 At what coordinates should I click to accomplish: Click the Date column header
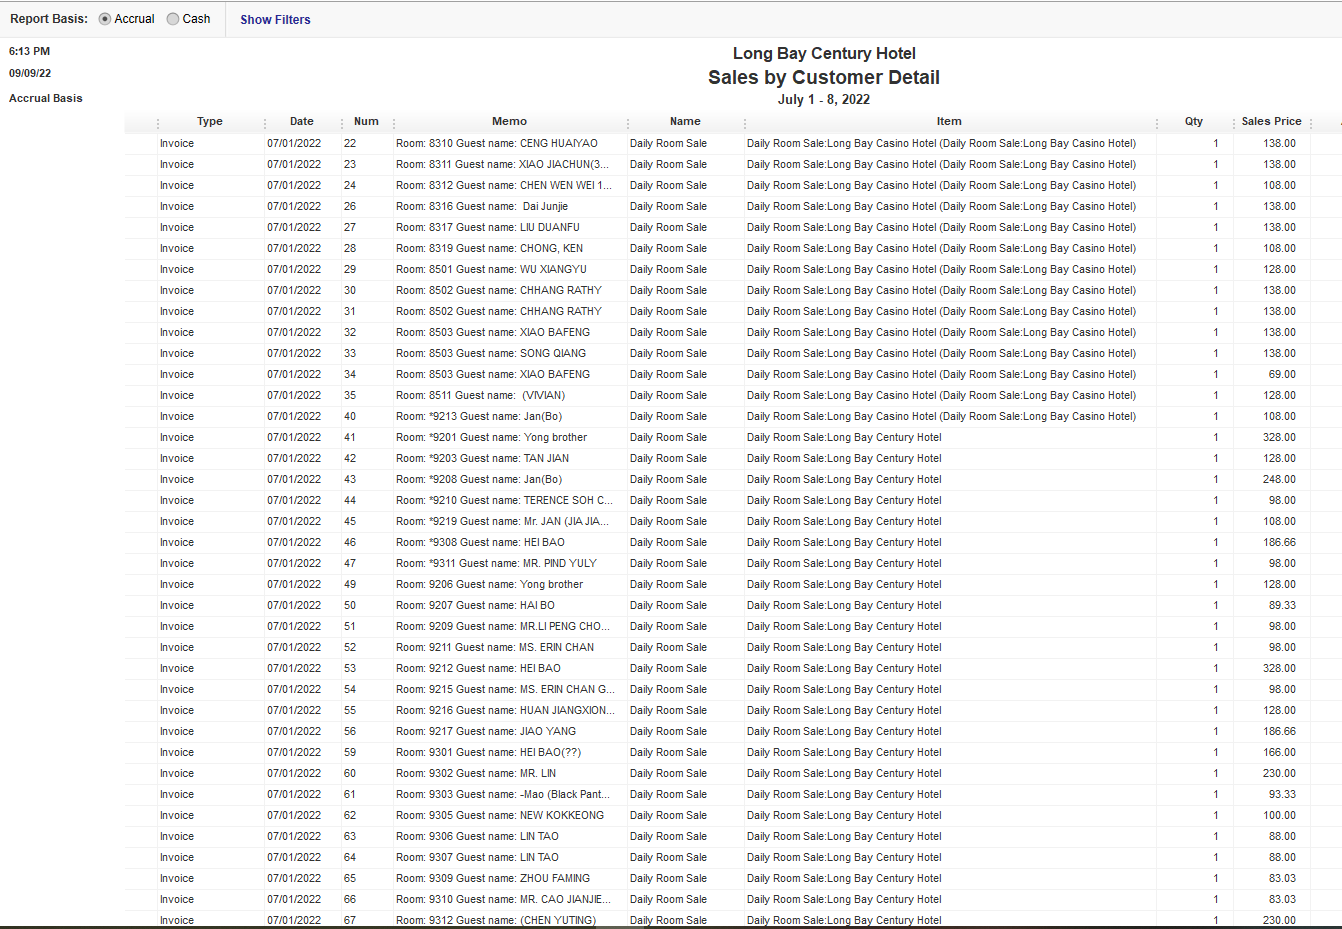click(x=301, y=121)
